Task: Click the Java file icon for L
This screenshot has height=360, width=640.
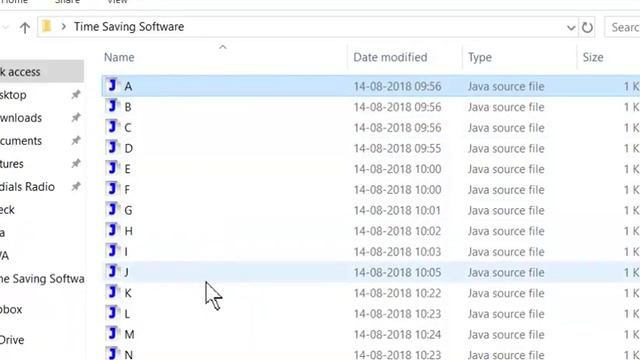Action: 112,313
